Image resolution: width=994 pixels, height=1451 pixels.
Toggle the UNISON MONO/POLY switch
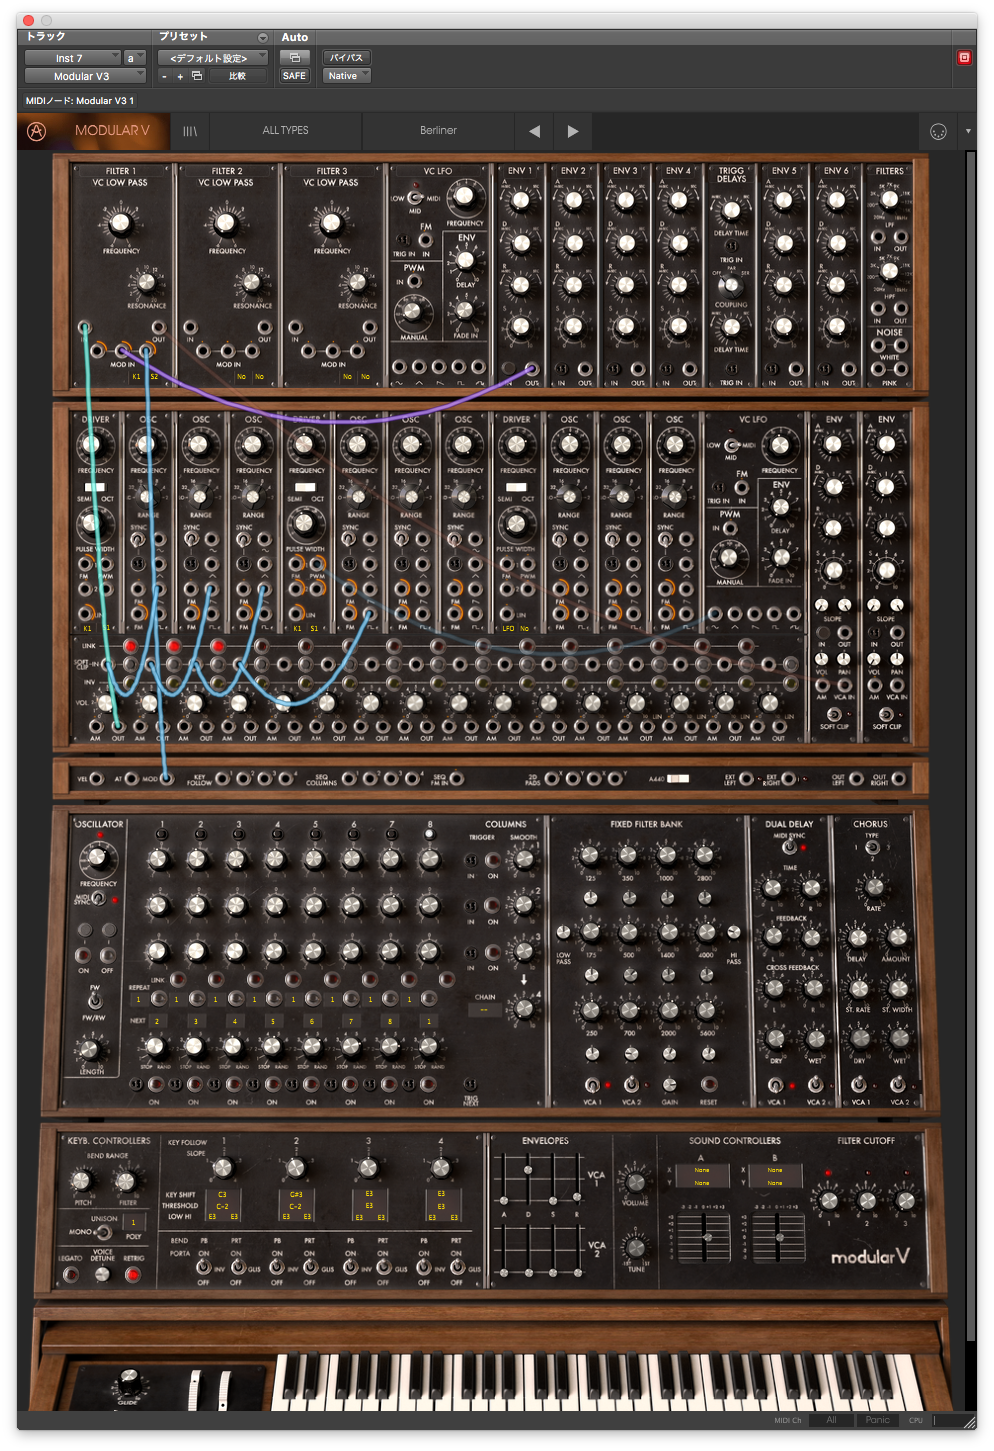point(104,1232)
